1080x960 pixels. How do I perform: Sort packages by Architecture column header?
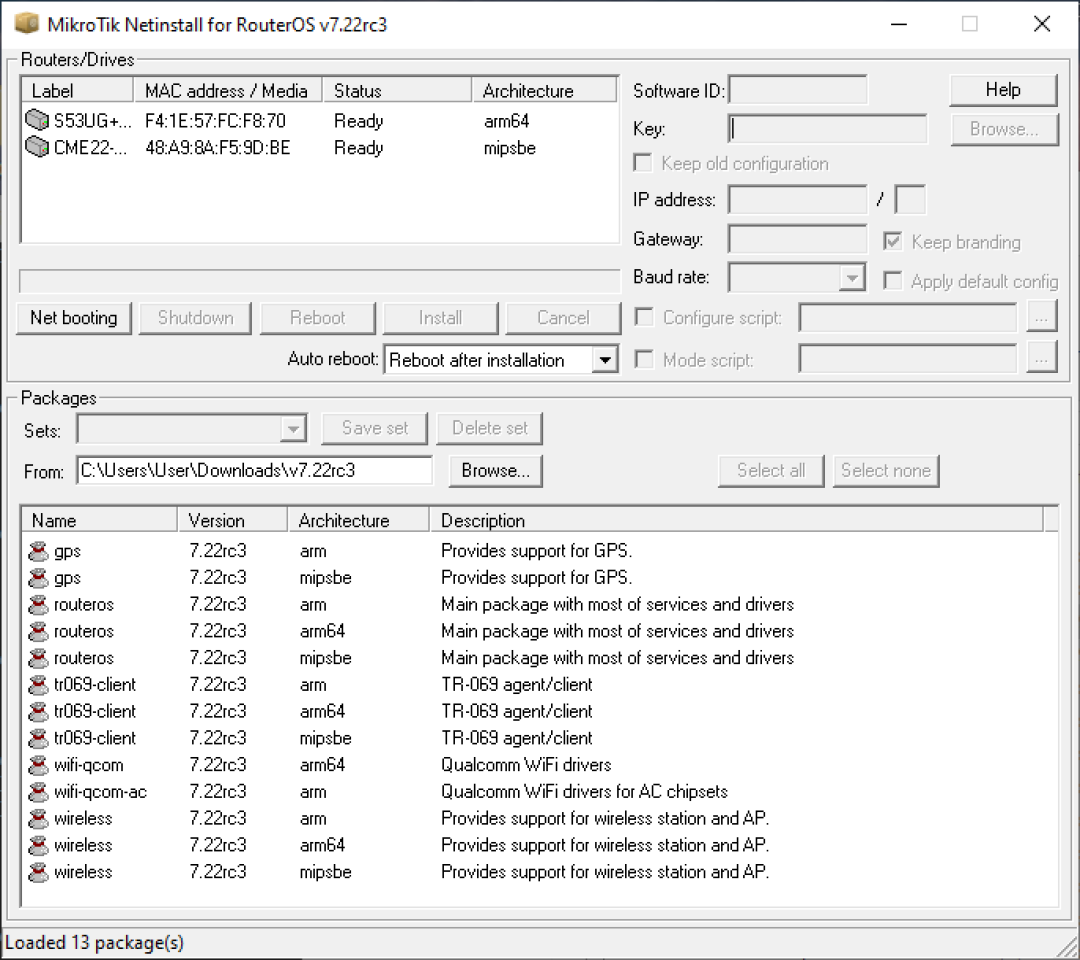coord(358,520)
